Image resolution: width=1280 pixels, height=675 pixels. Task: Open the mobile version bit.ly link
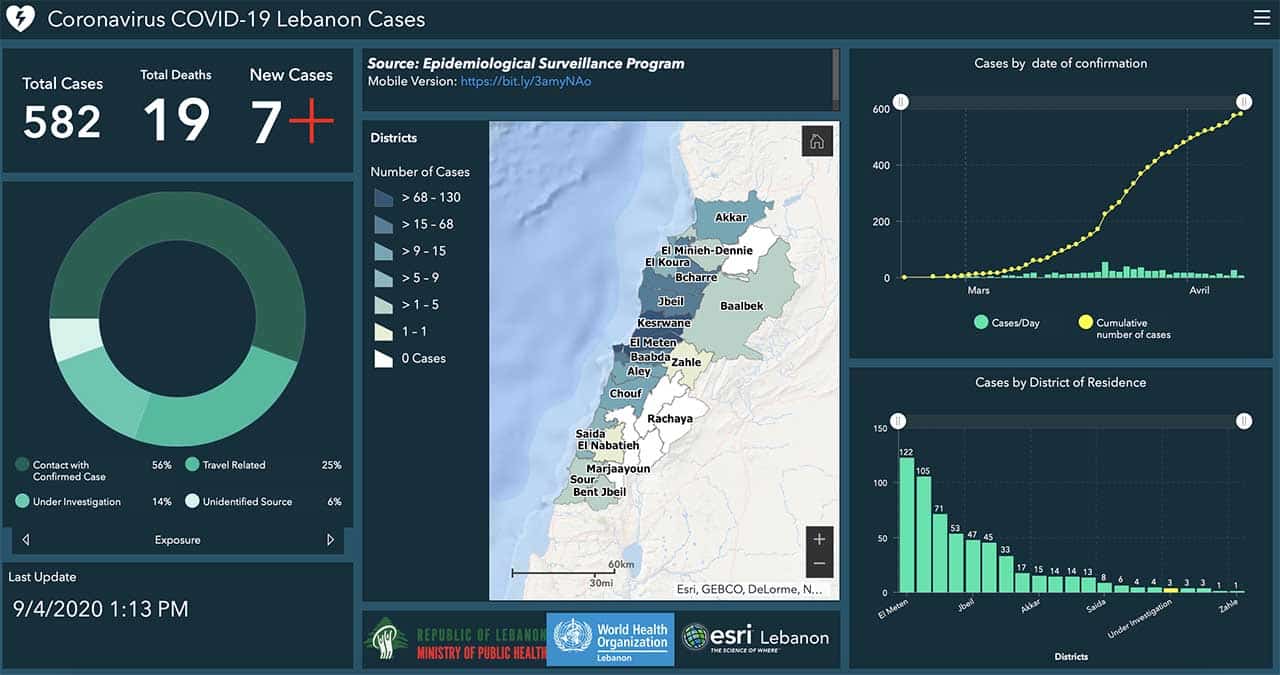click(x=525, y=81)
